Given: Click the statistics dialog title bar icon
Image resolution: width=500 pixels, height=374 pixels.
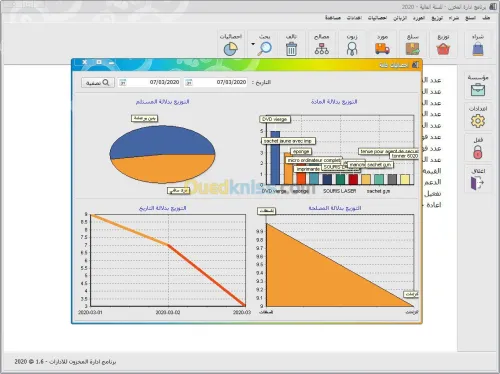Looking at the screenshot, I should [415, 65].
